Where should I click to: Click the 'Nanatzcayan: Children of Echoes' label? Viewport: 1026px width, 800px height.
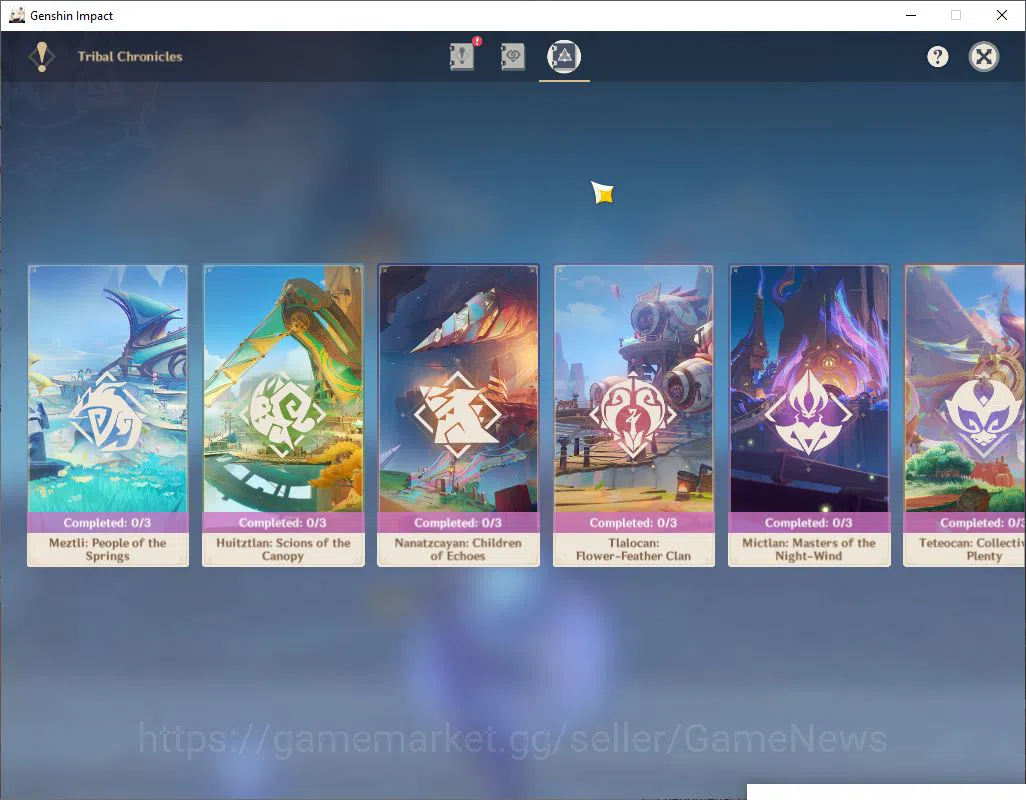pos(458,549)
